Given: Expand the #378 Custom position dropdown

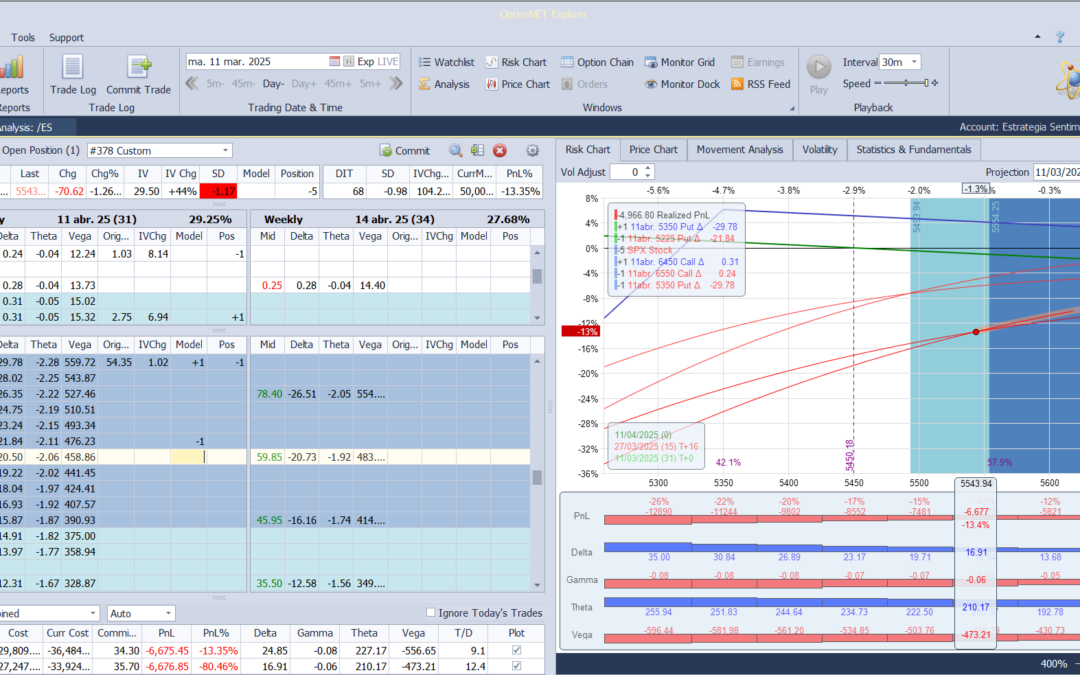Looking at the screenshot, I should point(225,150).
